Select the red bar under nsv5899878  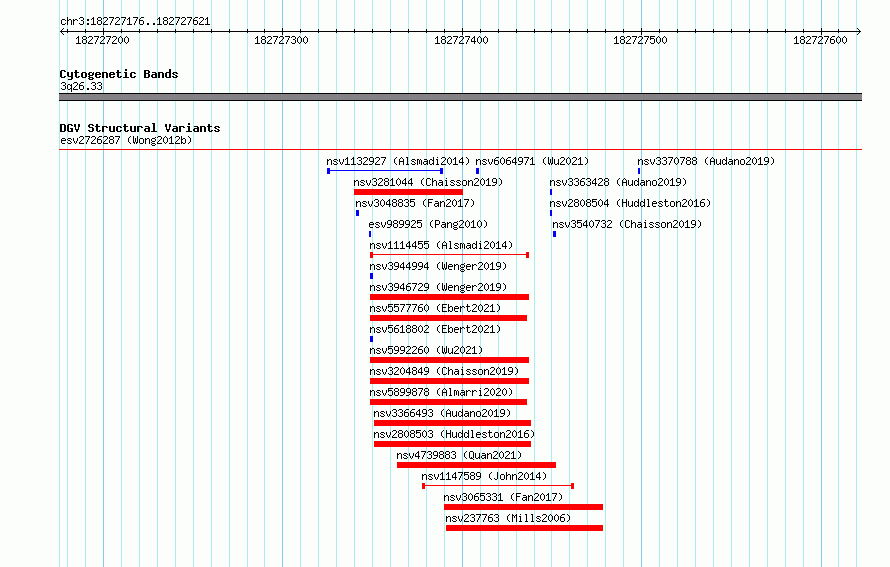pos(448,402)
